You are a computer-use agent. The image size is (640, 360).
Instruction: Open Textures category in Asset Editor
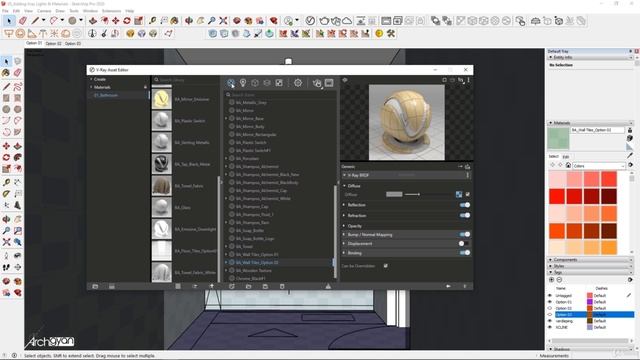click(x=279, y=83)
